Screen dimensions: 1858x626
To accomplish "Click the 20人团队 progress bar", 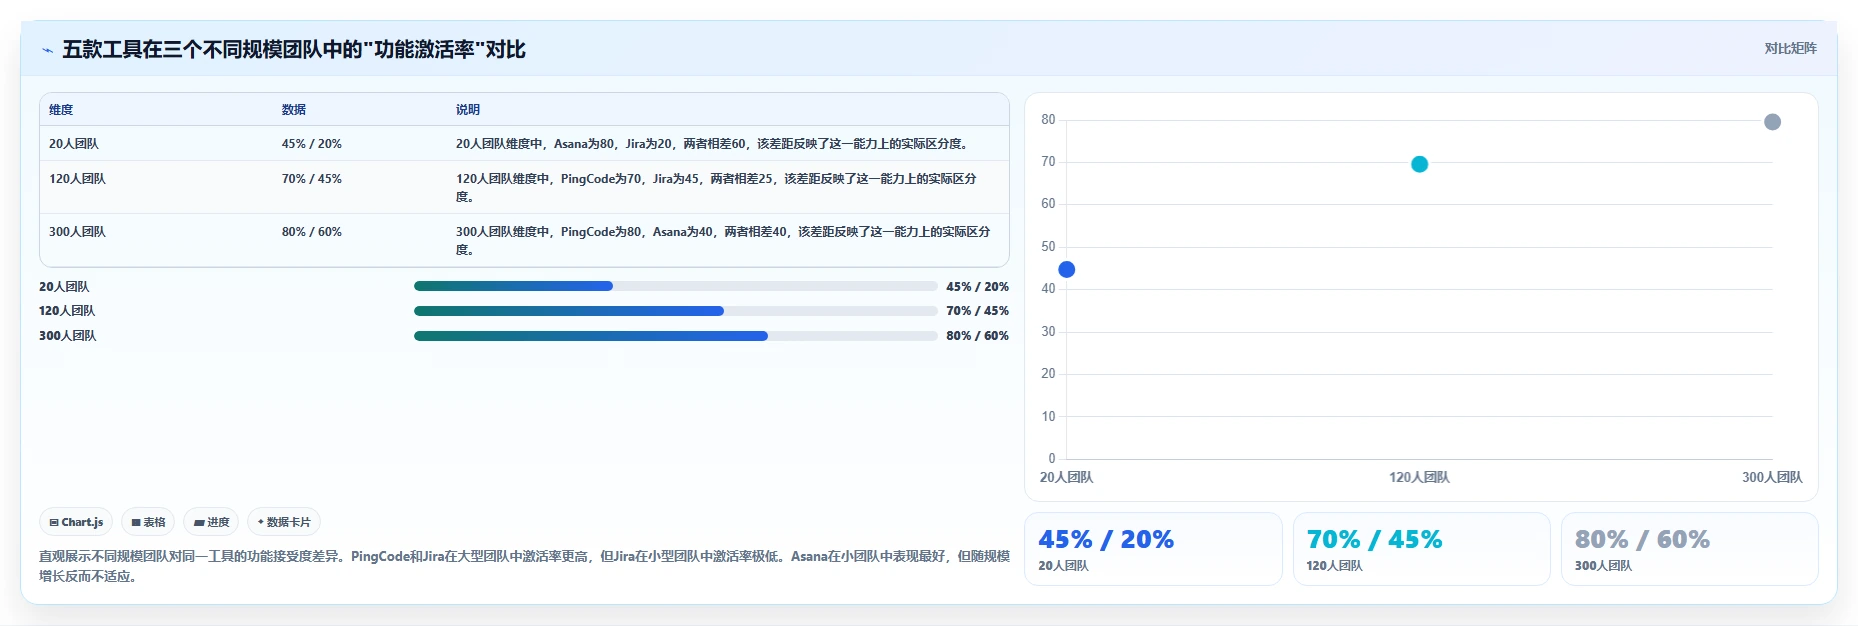I will pos(675,286).
